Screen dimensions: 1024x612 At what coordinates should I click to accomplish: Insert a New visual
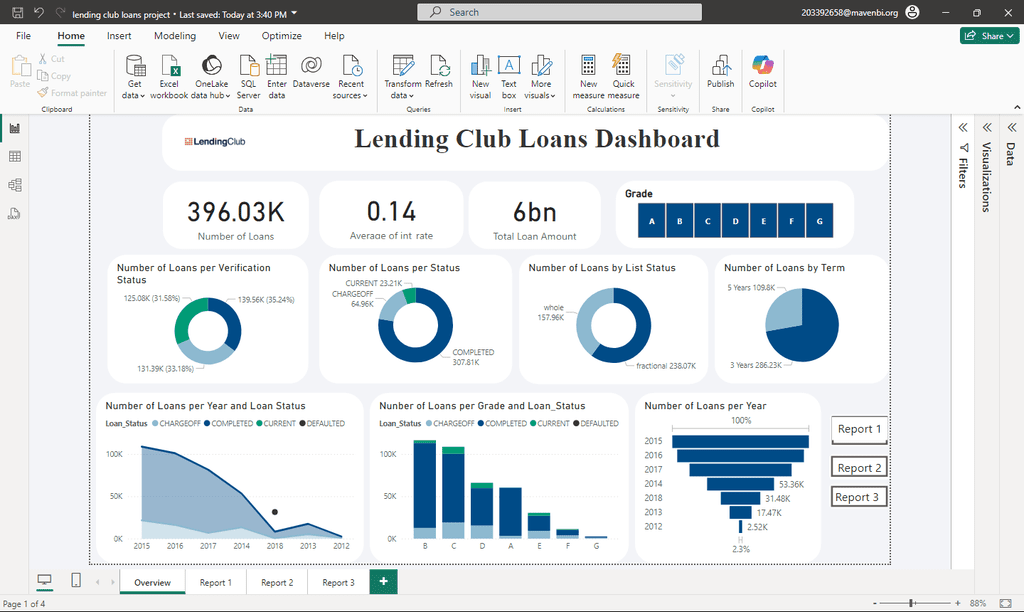pyautogui.click(x=480, y=77)
